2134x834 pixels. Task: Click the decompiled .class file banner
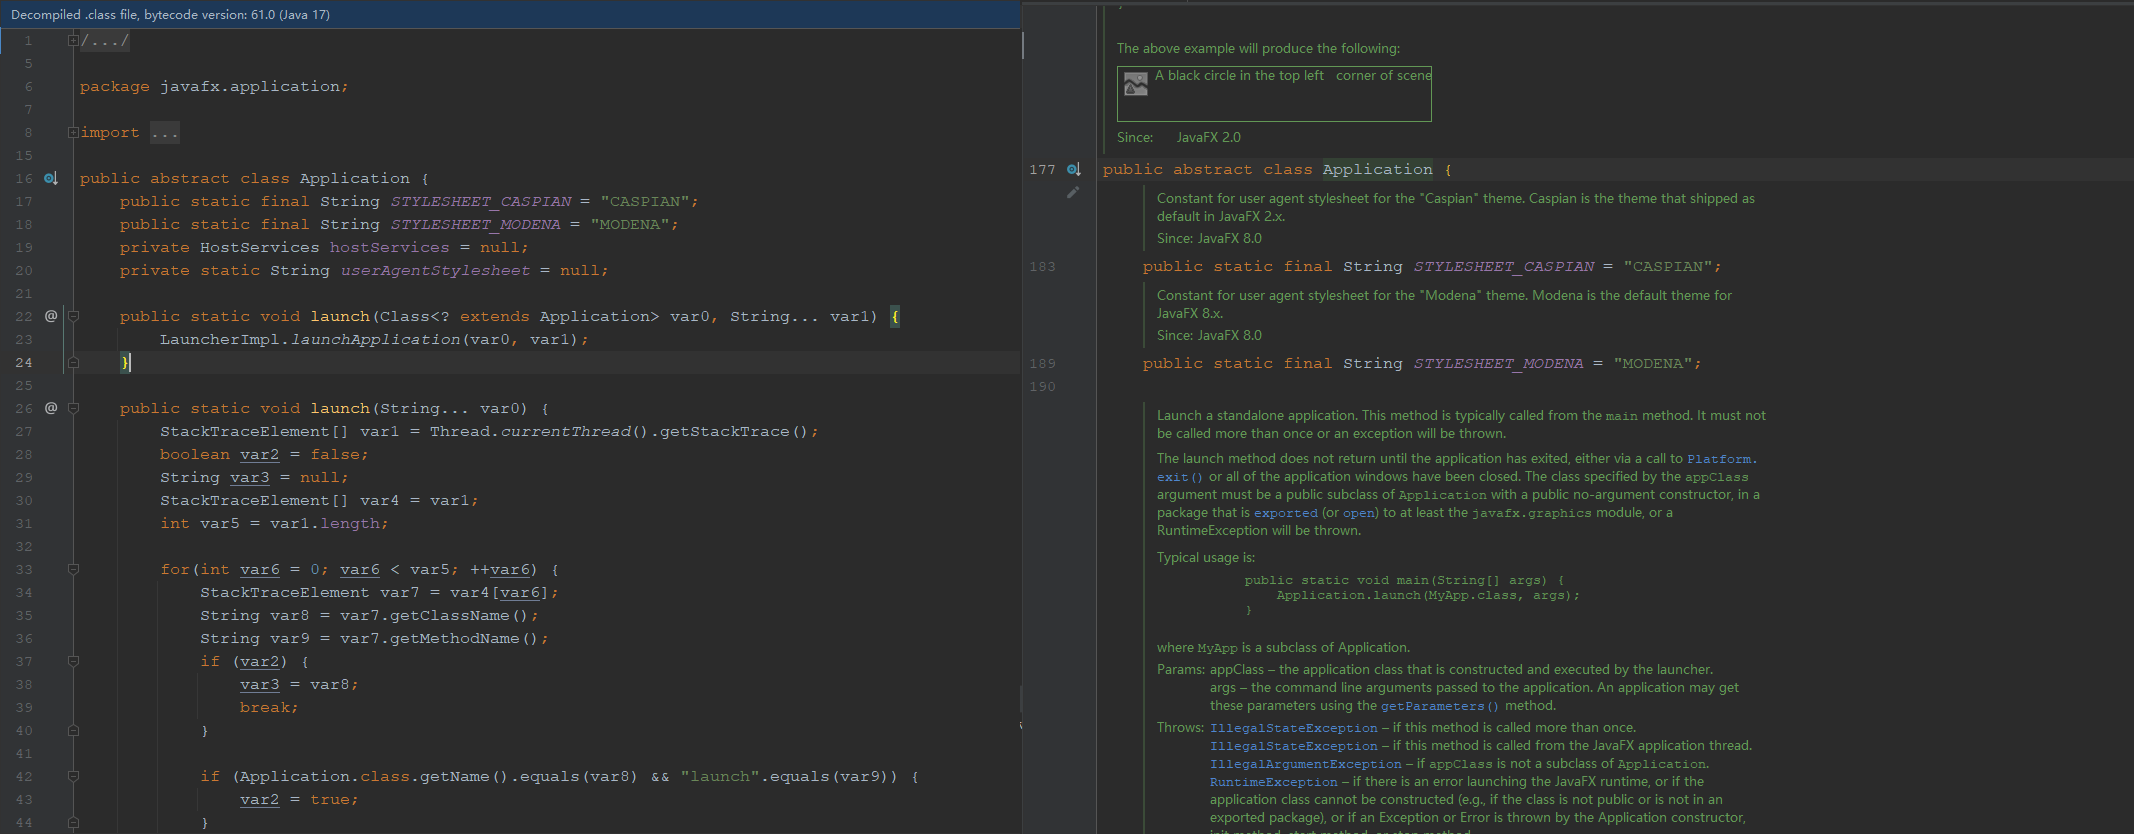click(x=510, y=14)
